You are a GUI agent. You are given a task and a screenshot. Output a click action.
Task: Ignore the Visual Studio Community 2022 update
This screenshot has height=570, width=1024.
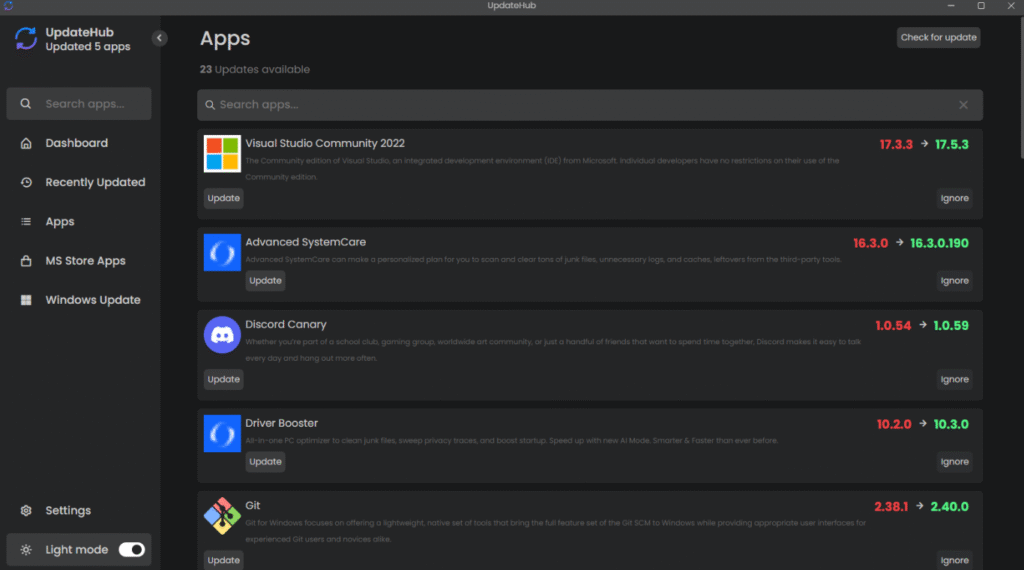click(954, 198)
